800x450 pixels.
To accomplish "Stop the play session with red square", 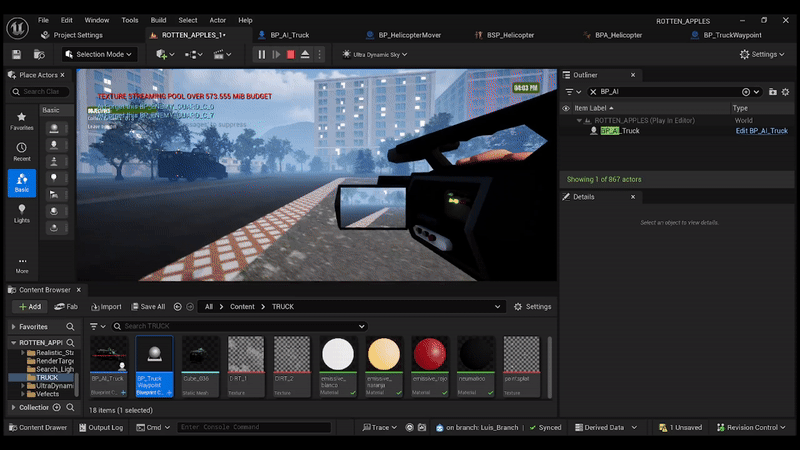I will 290,54.
